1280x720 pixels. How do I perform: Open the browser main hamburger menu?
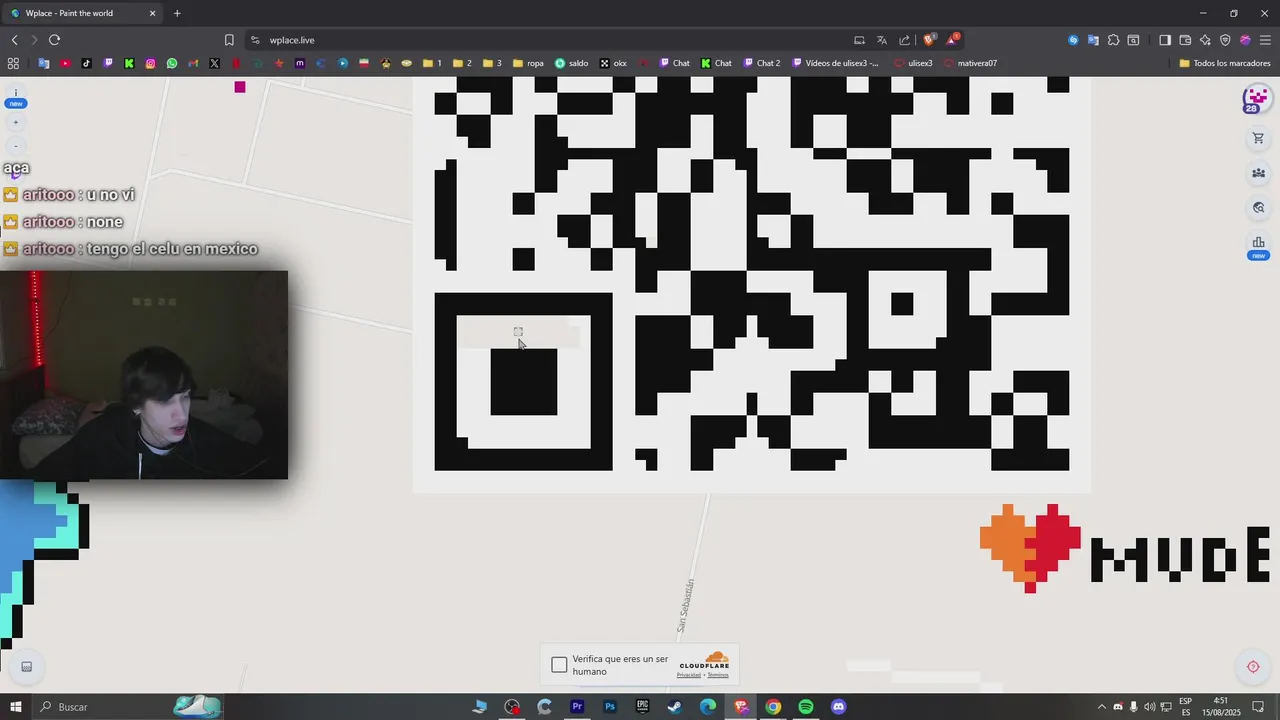coord(1265,40)
